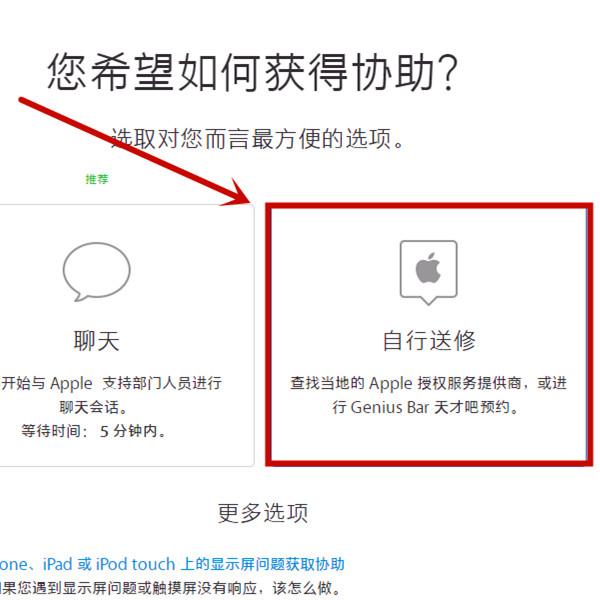Screen dimensions: 600x600
Task: Select the 聊天 card title
Action: [96, 341]
